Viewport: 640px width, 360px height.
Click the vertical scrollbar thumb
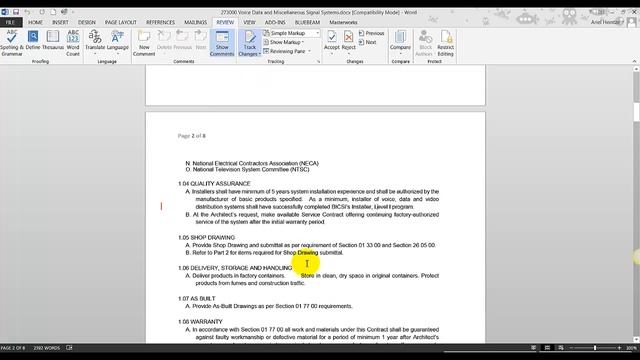[x=636, y=112]
